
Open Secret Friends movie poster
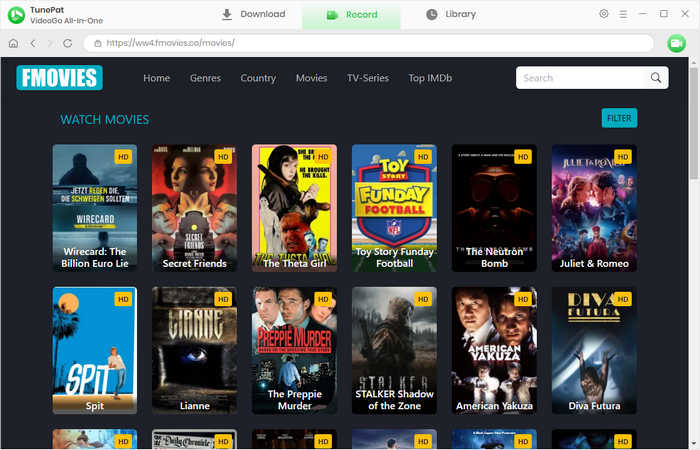(195, 208)
